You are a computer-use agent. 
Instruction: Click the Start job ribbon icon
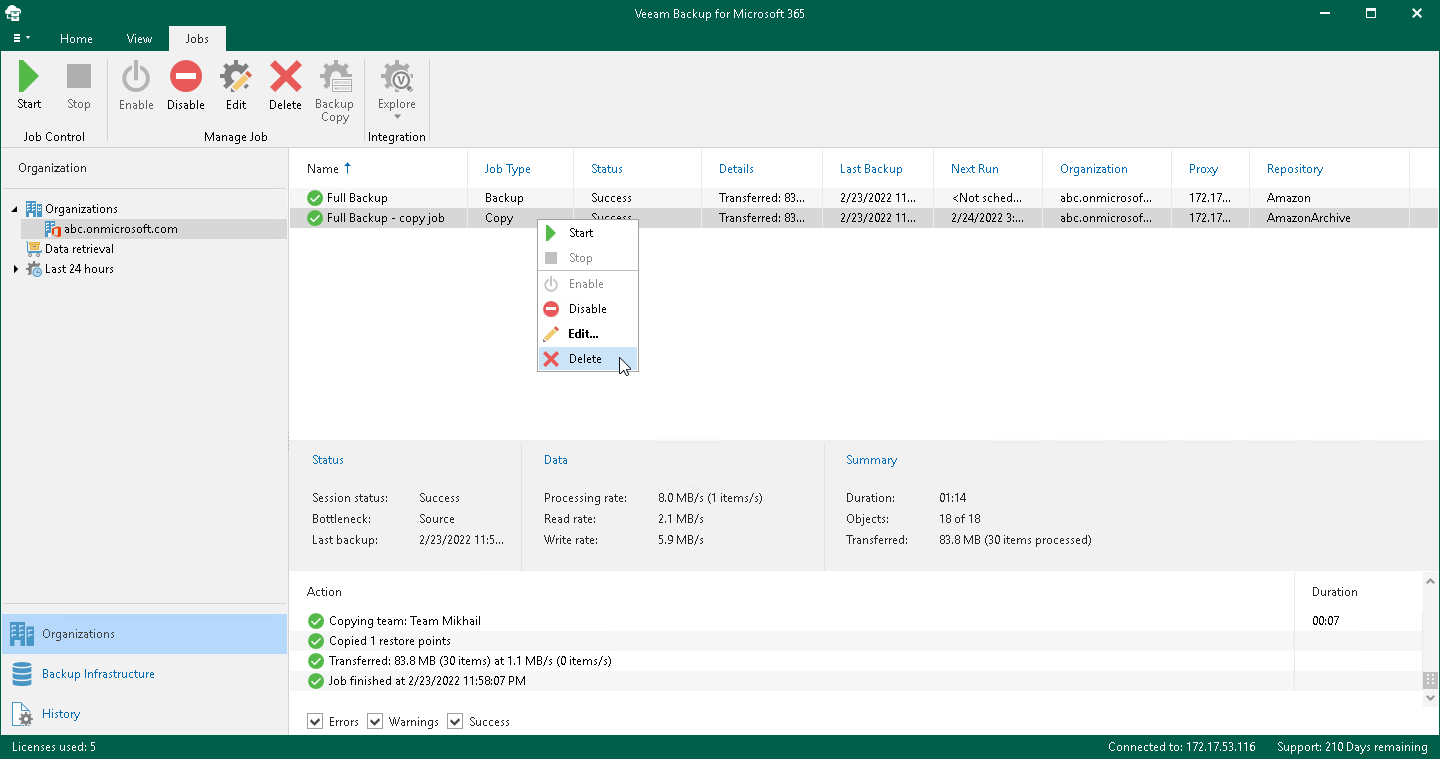point(29,78)
